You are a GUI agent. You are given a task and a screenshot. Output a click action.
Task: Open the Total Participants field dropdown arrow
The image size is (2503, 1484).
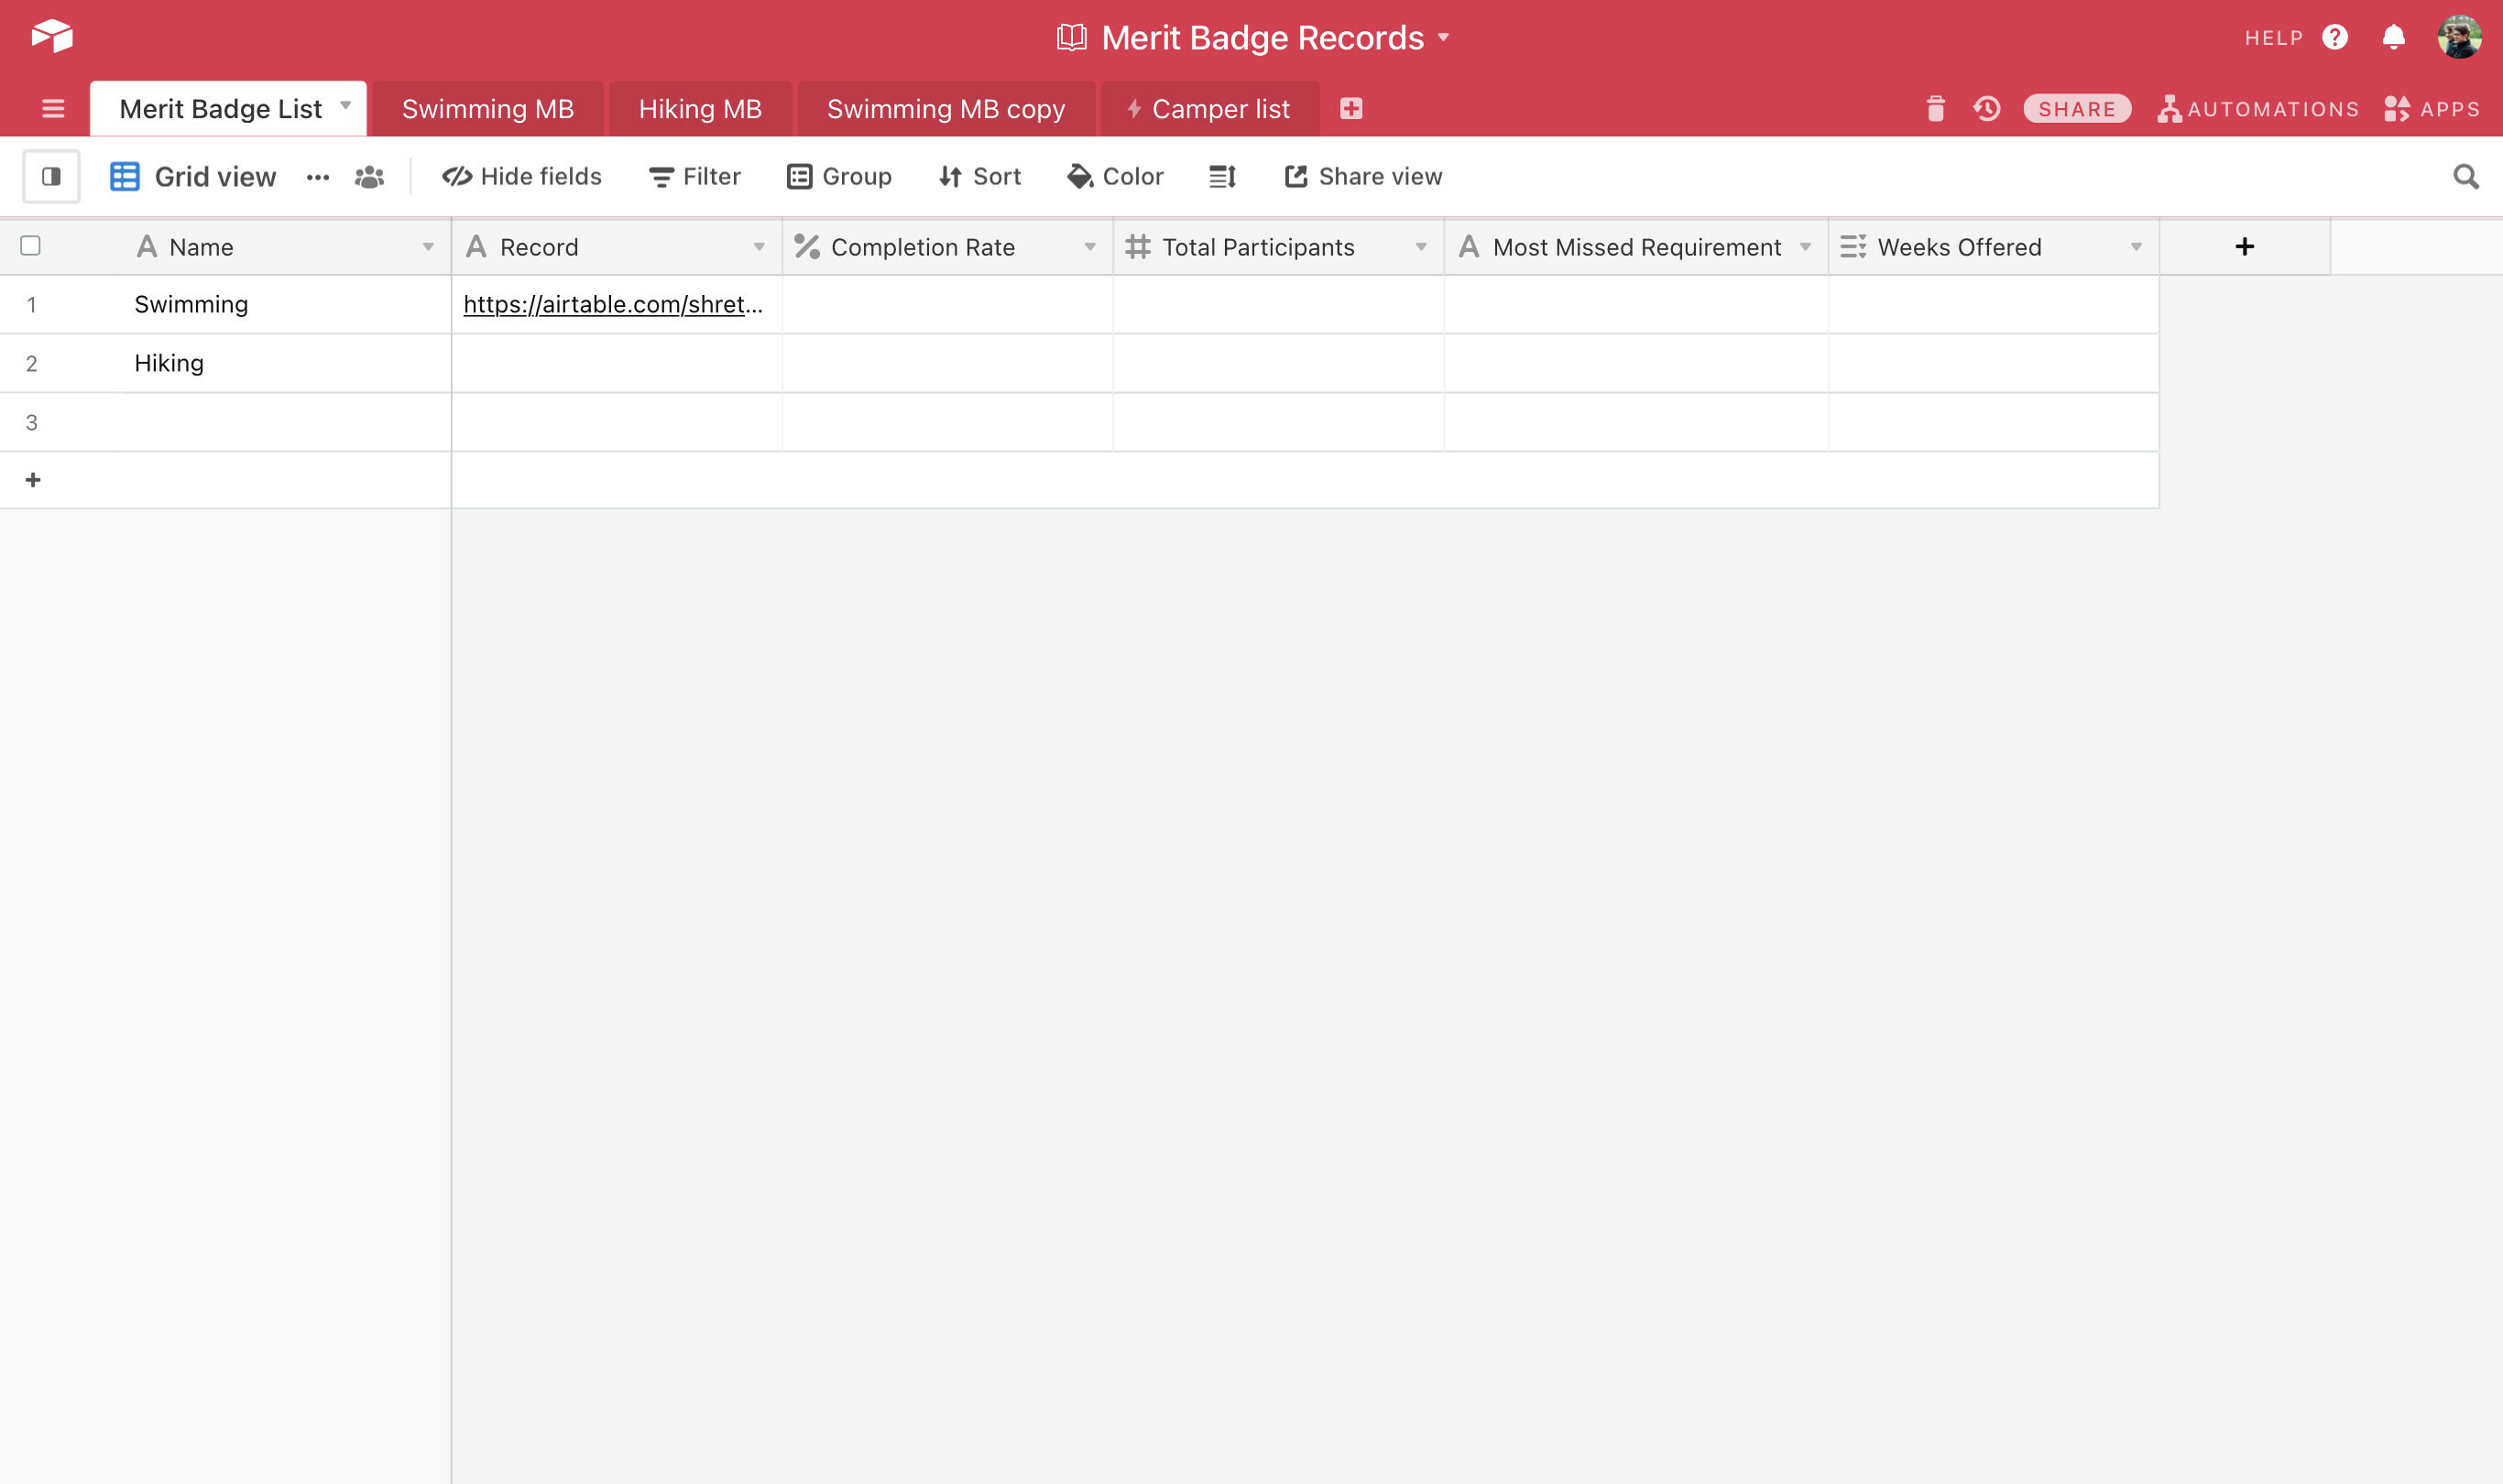pos(1421,247)
